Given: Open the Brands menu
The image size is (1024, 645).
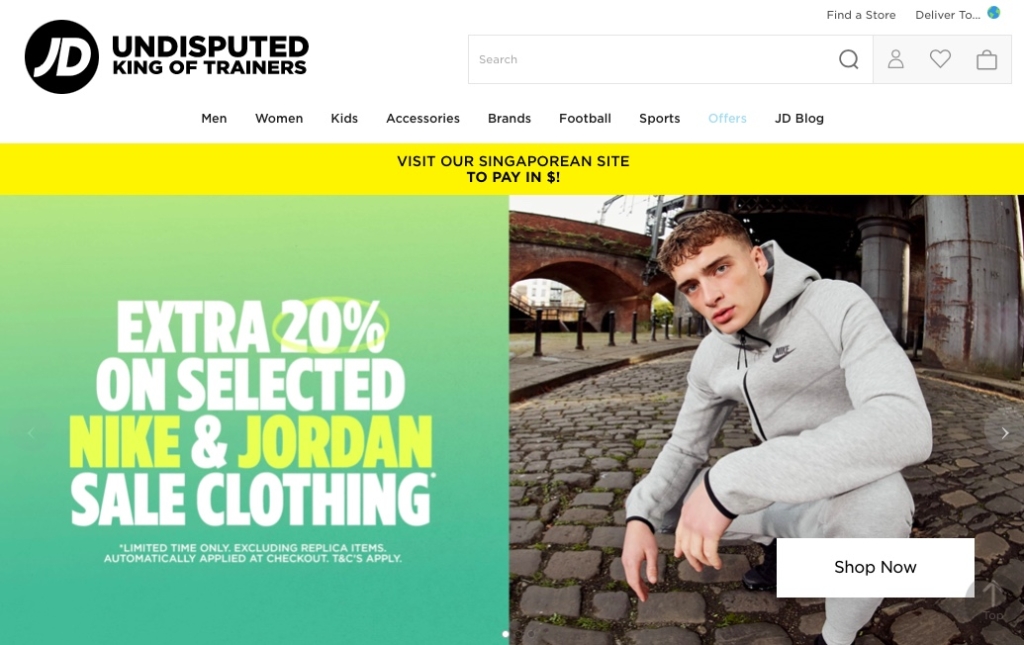Looking at the screenshot, I should pyautogui.click(x=509, y=118).
